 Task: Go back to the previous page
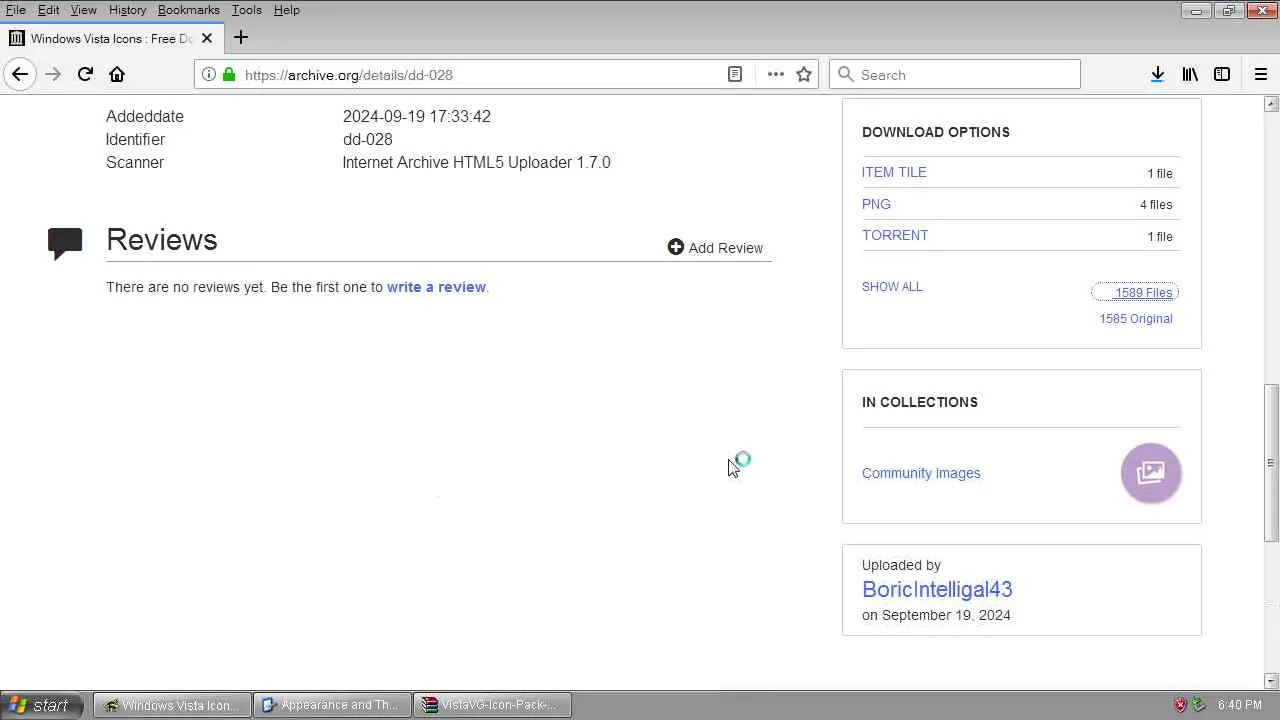tap(20, 74)
